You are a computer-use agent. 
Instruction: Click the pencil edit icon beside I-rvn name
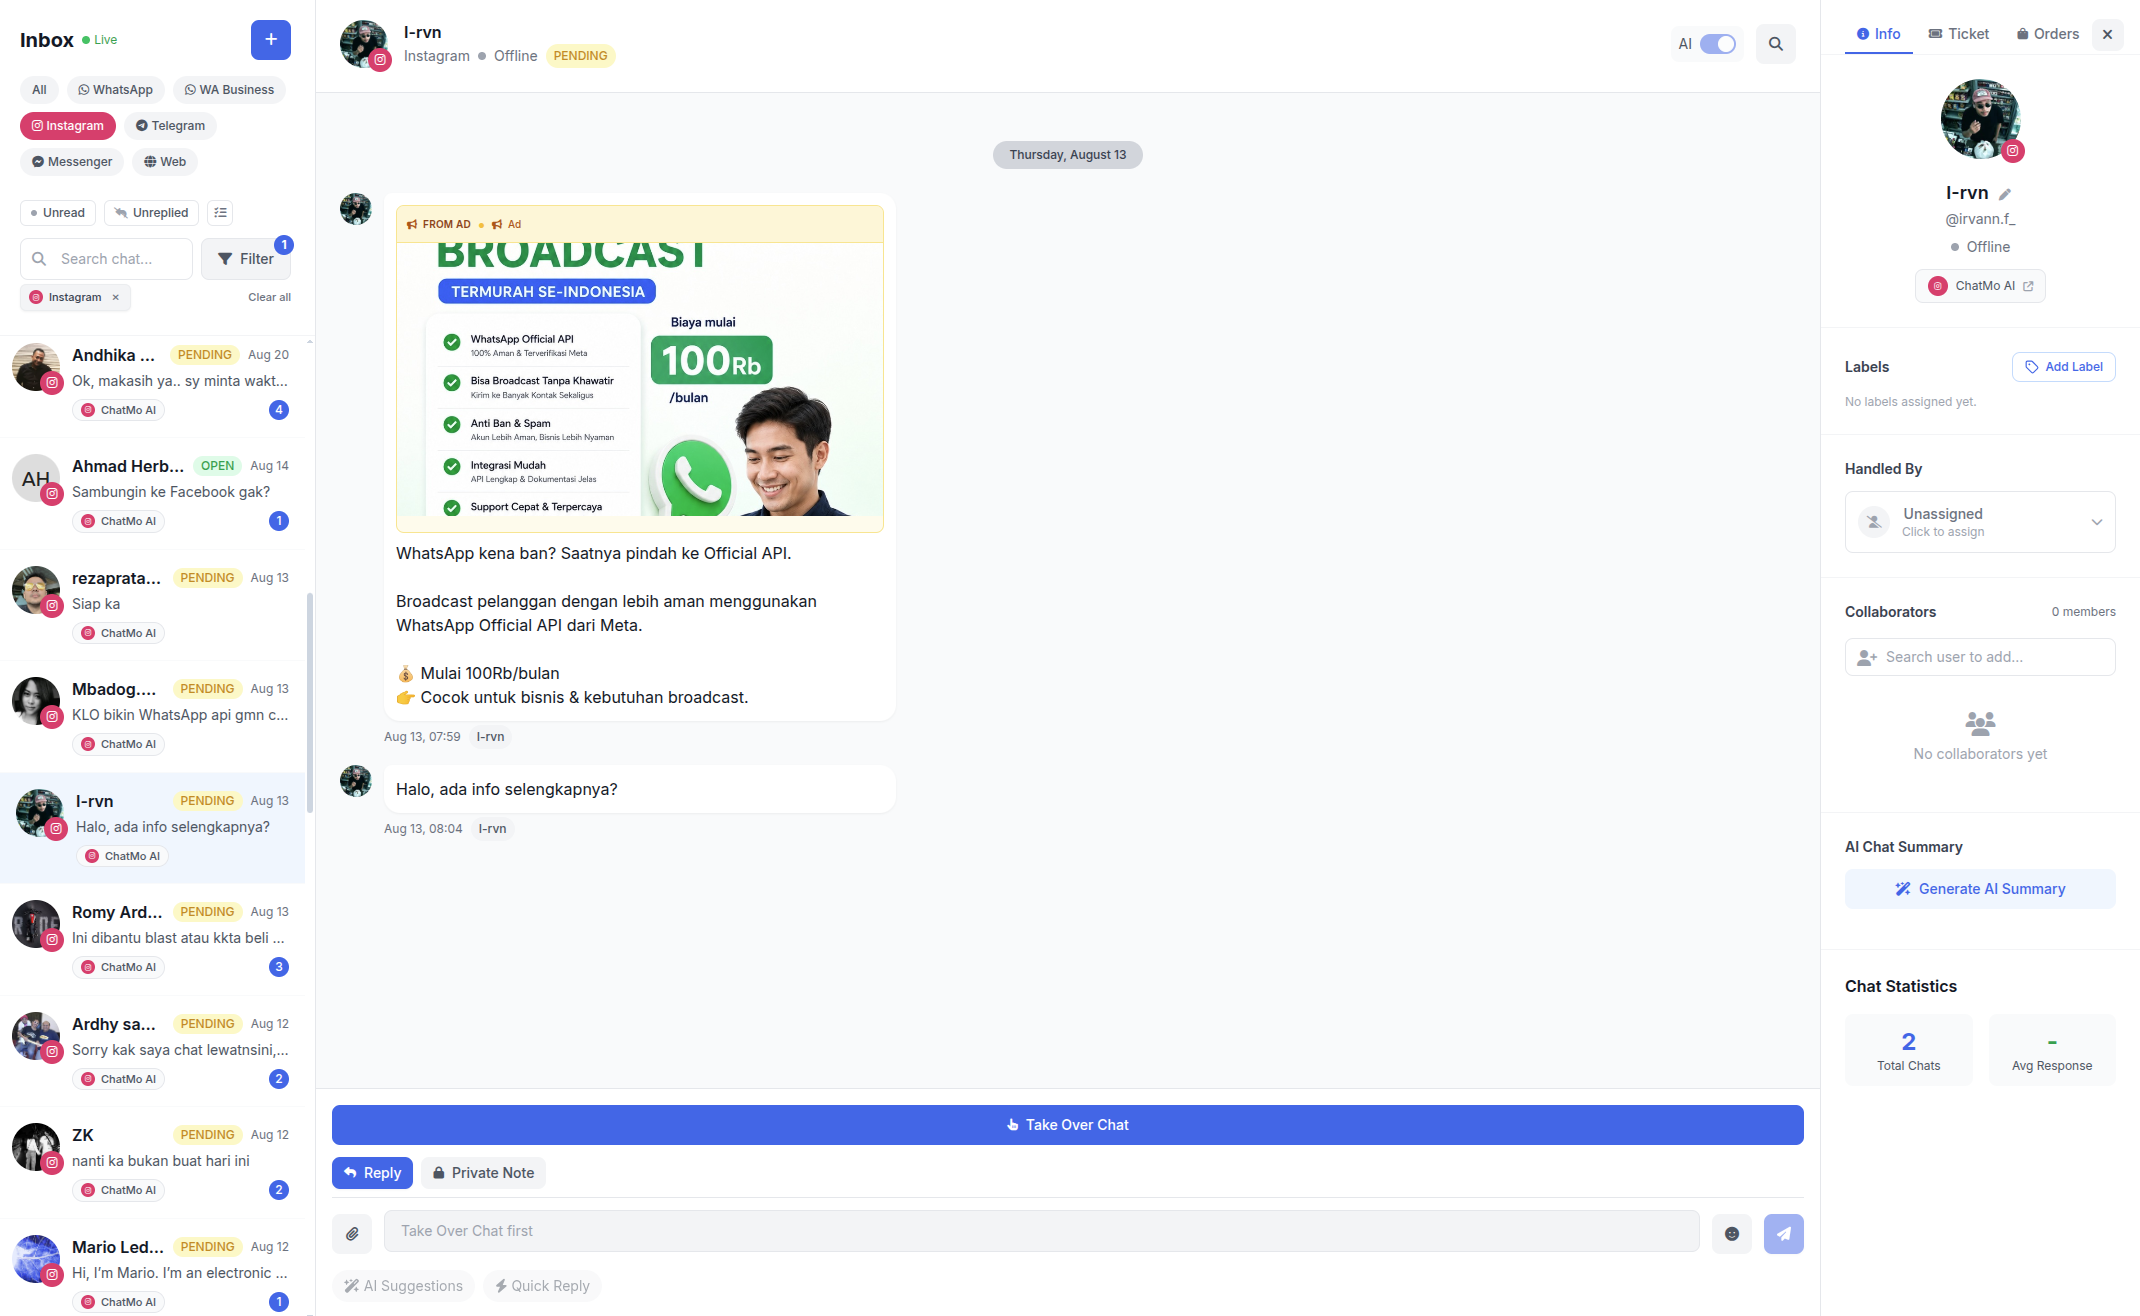pyautogui.click(x=2005, y=194)
